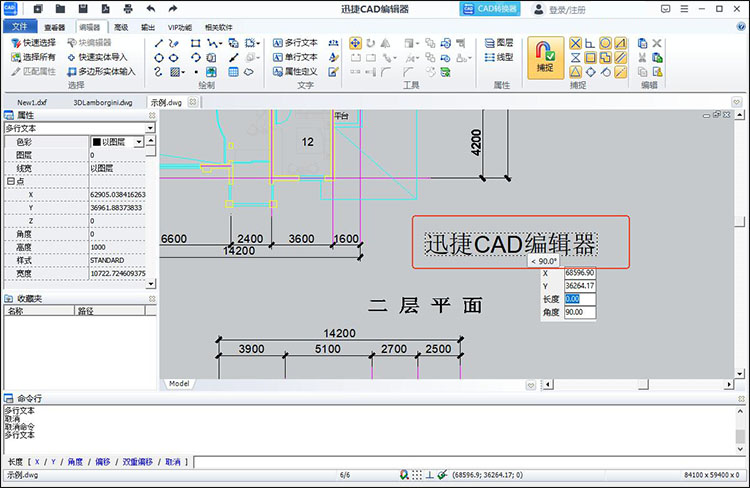Toggle the parallel lines snap mode
The image size is (750, 488).
coord(620,58)
